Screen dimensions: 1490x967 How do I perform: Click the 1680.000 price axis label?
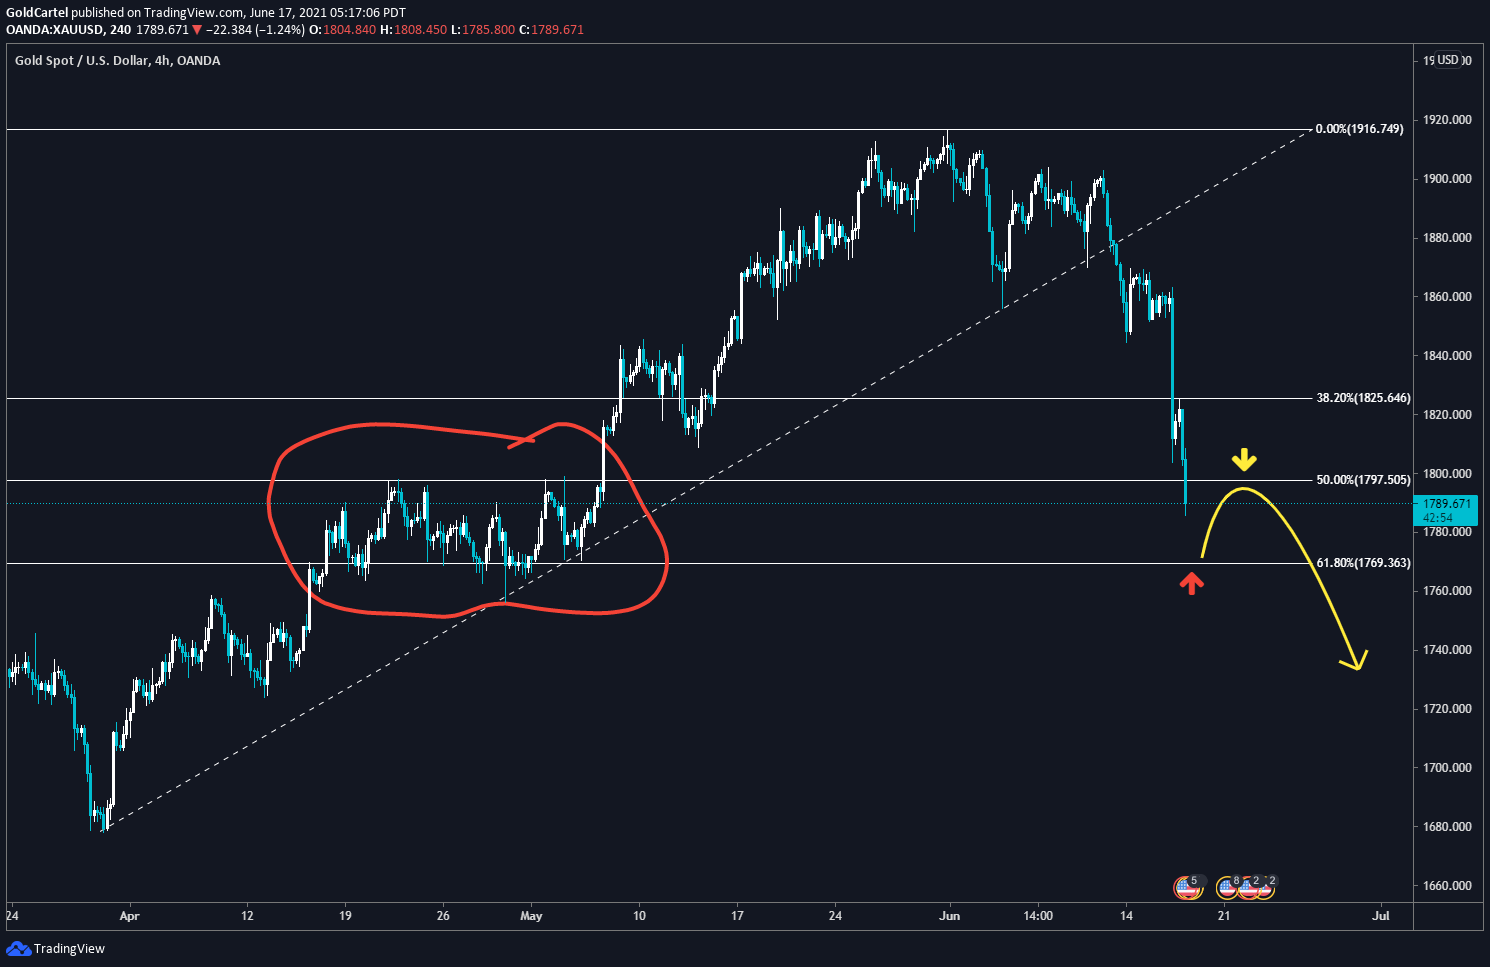[1447, 827]
